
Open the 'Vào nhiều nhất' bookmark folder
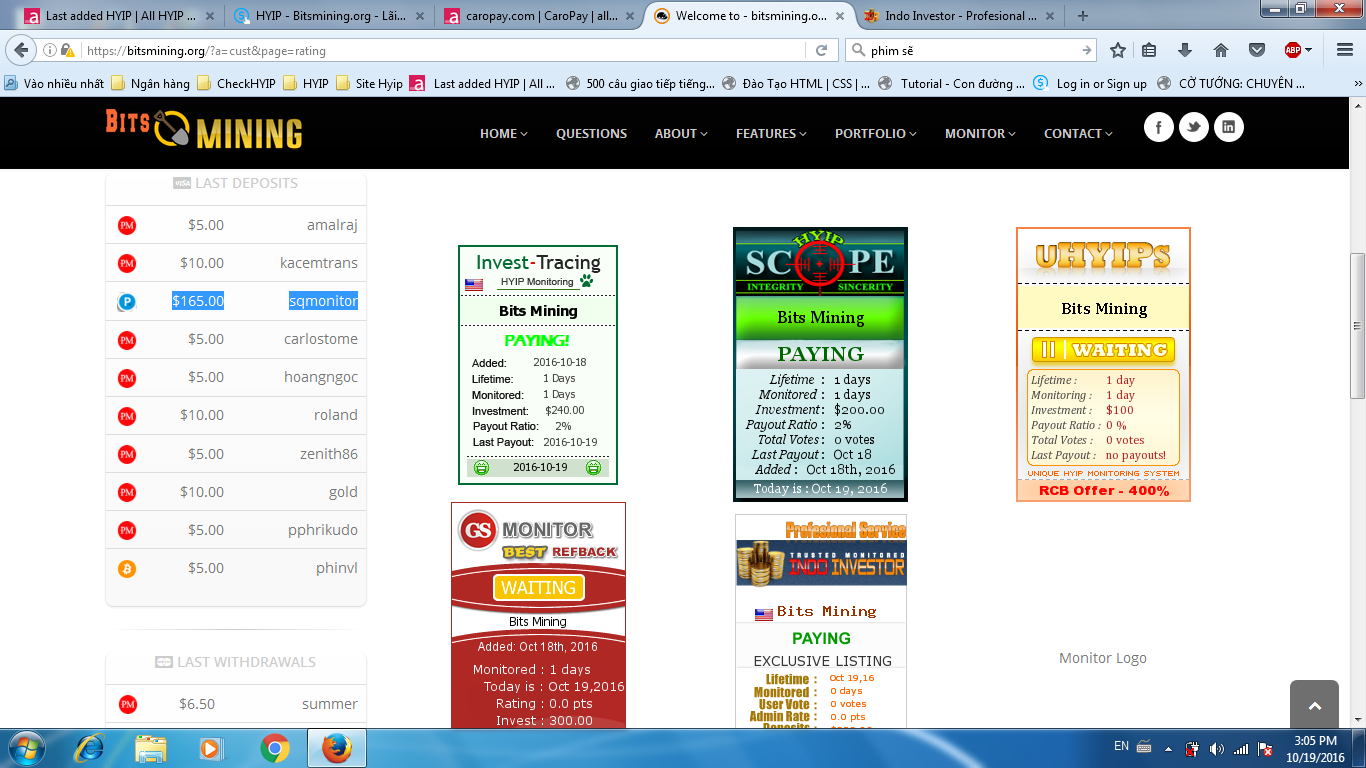[x=54, y=84]
